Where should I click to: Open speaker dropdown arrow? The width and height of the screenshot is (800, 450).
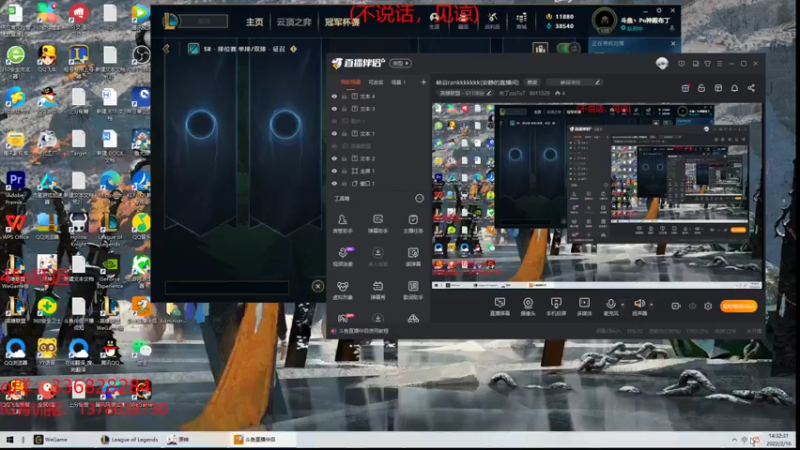[x=651, y=305]
